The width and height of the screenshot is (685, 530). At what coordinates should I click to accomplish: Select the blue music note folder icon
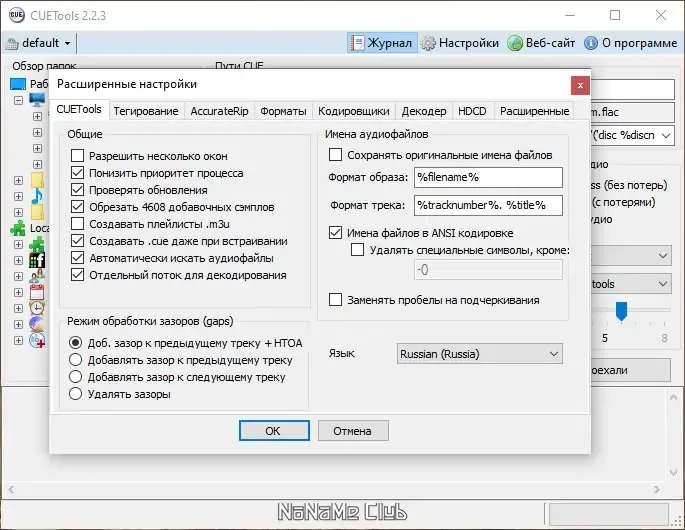37,196
